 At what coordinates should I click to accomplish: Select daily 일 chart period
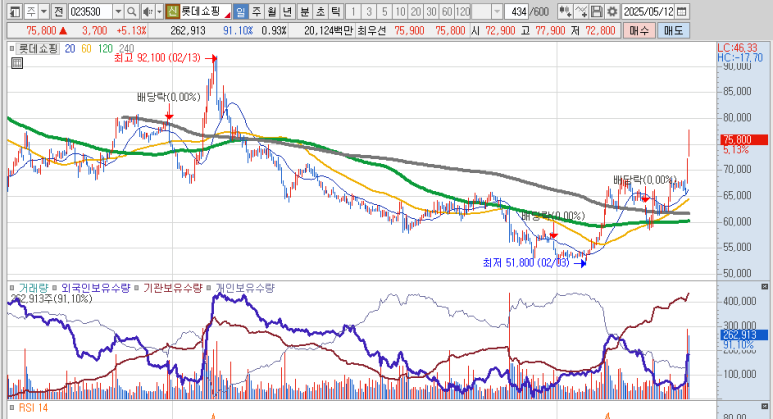[240, 11]
